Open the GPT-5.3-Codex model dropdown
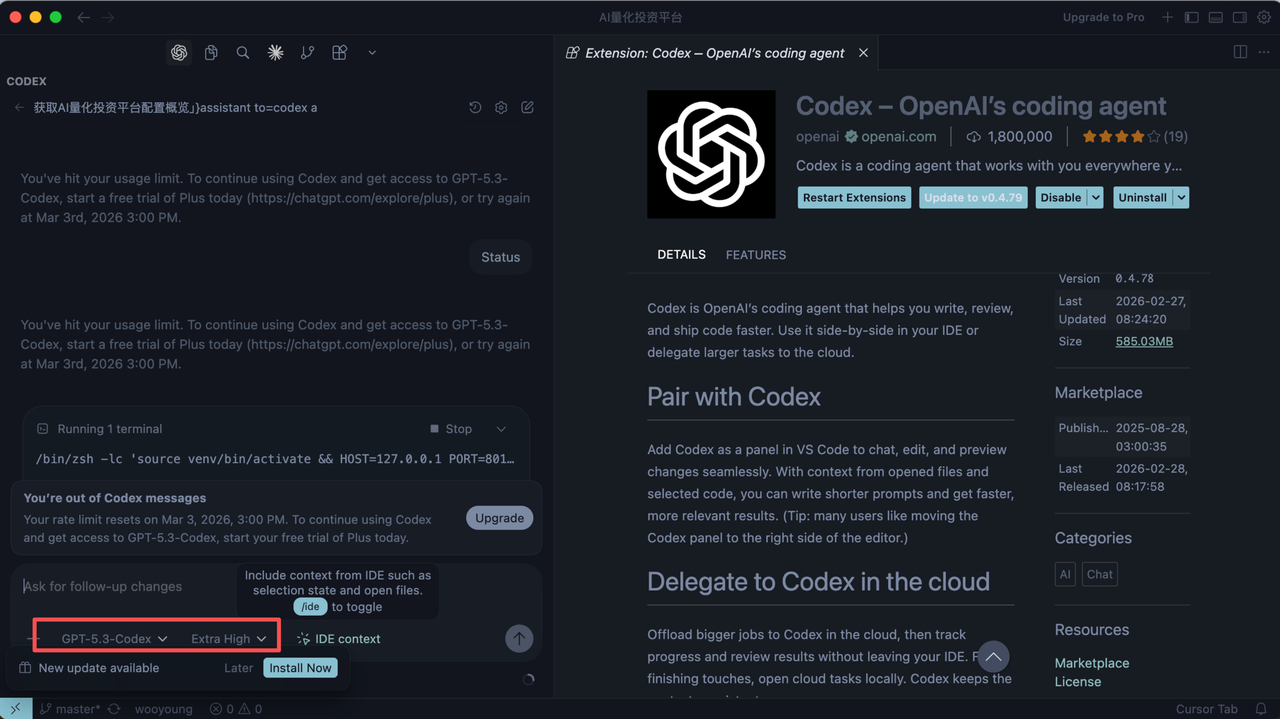This screenshot has width=1280, height=719. pyautogui.click(x=114, y=639)
